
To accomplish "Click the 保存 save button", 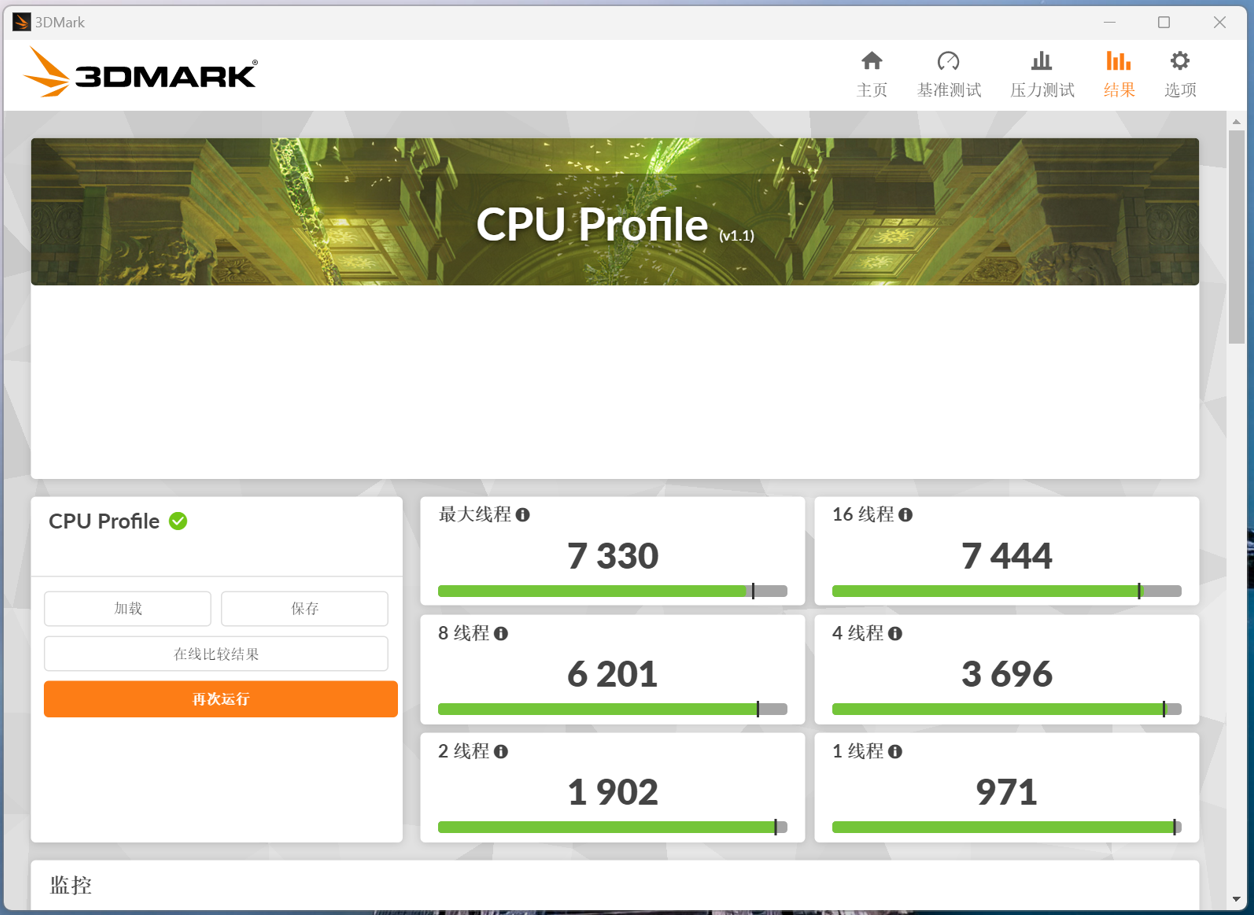I will (304, 608).
